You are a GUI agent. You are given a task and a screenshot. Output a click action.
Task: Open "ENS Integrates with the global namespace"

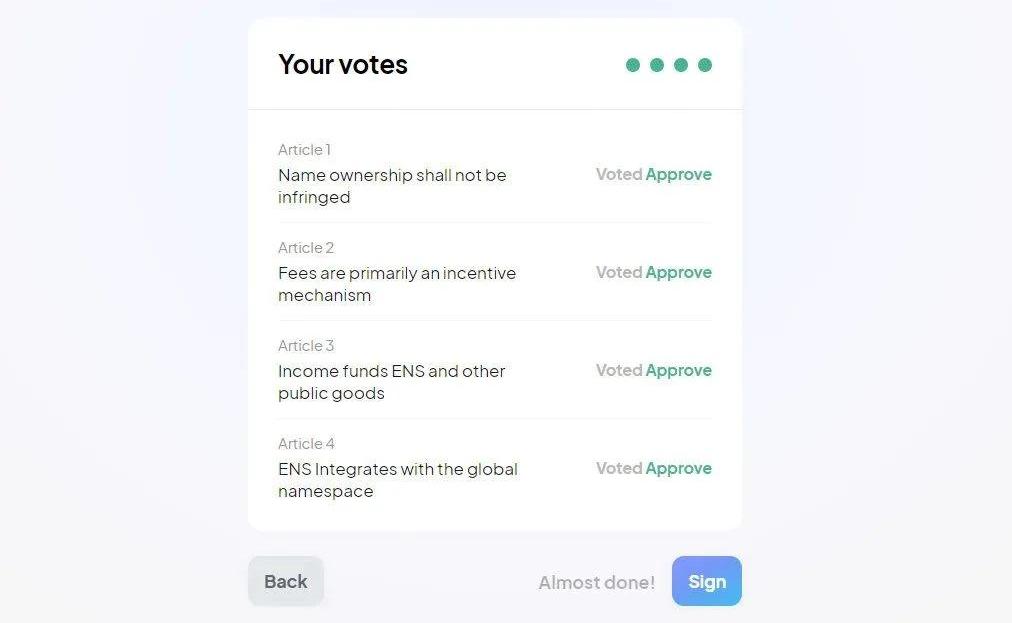coord(397,480)
